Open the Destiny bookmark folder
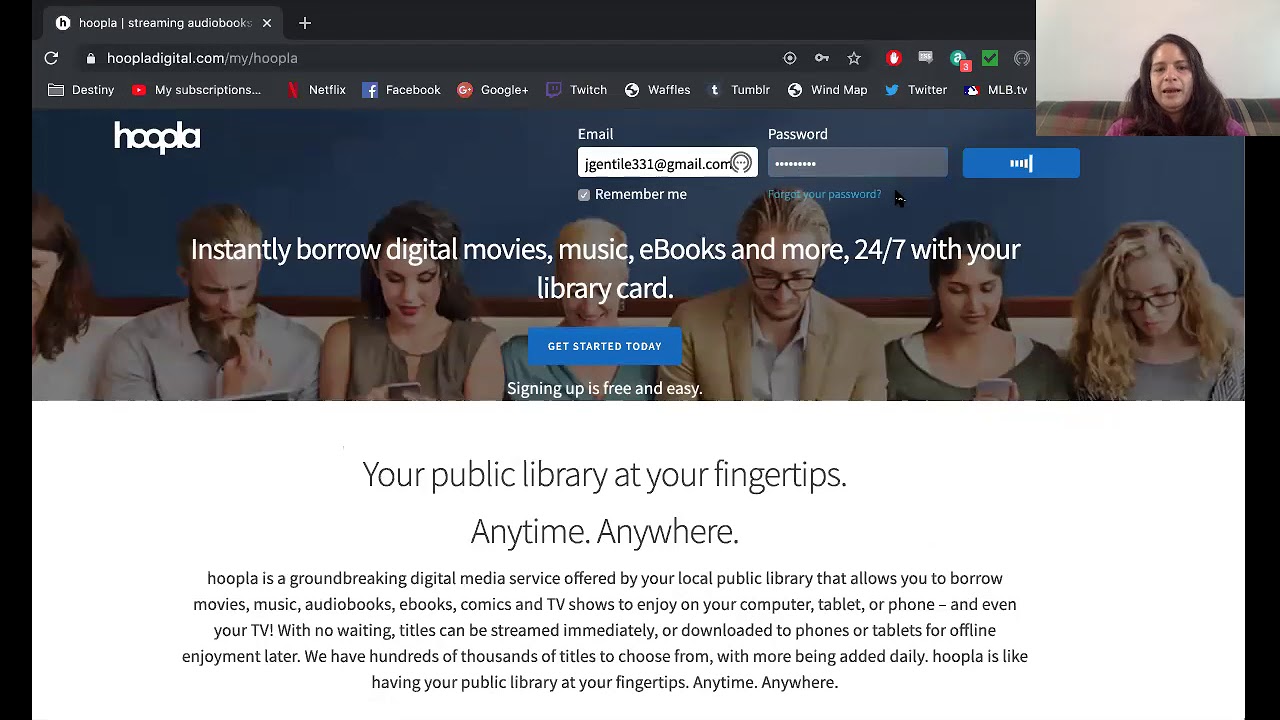Screen dimensions: 1280x720 [x=81, y=90]
